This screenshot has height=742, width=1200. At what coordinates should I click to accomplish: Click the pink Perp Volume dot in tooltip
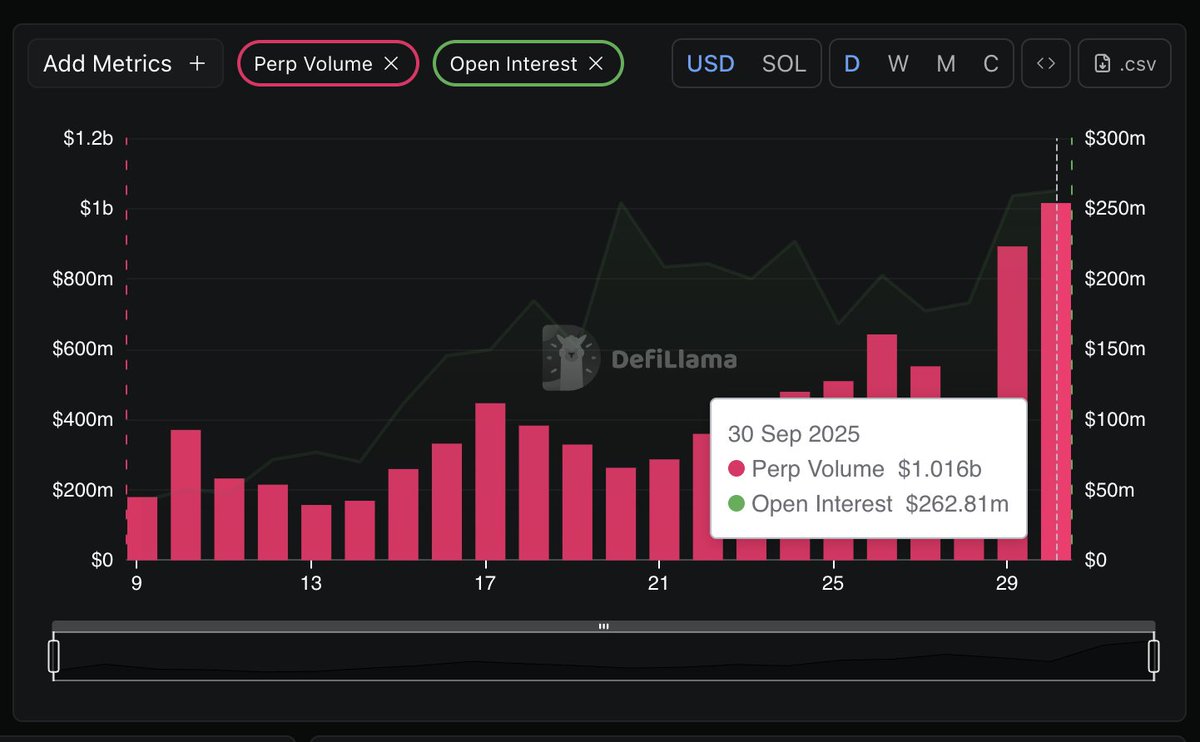pos(737,469)
